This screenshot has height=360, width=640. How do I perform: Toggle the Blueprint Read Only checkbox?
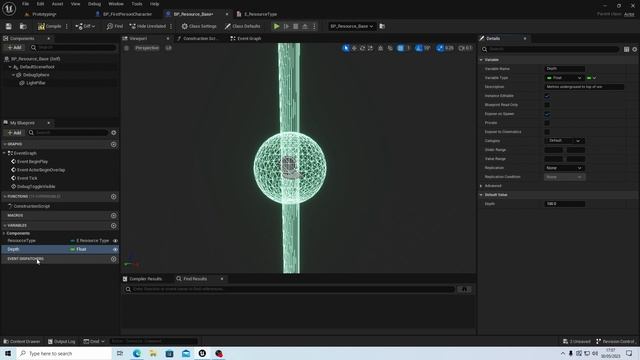[547, 105]
